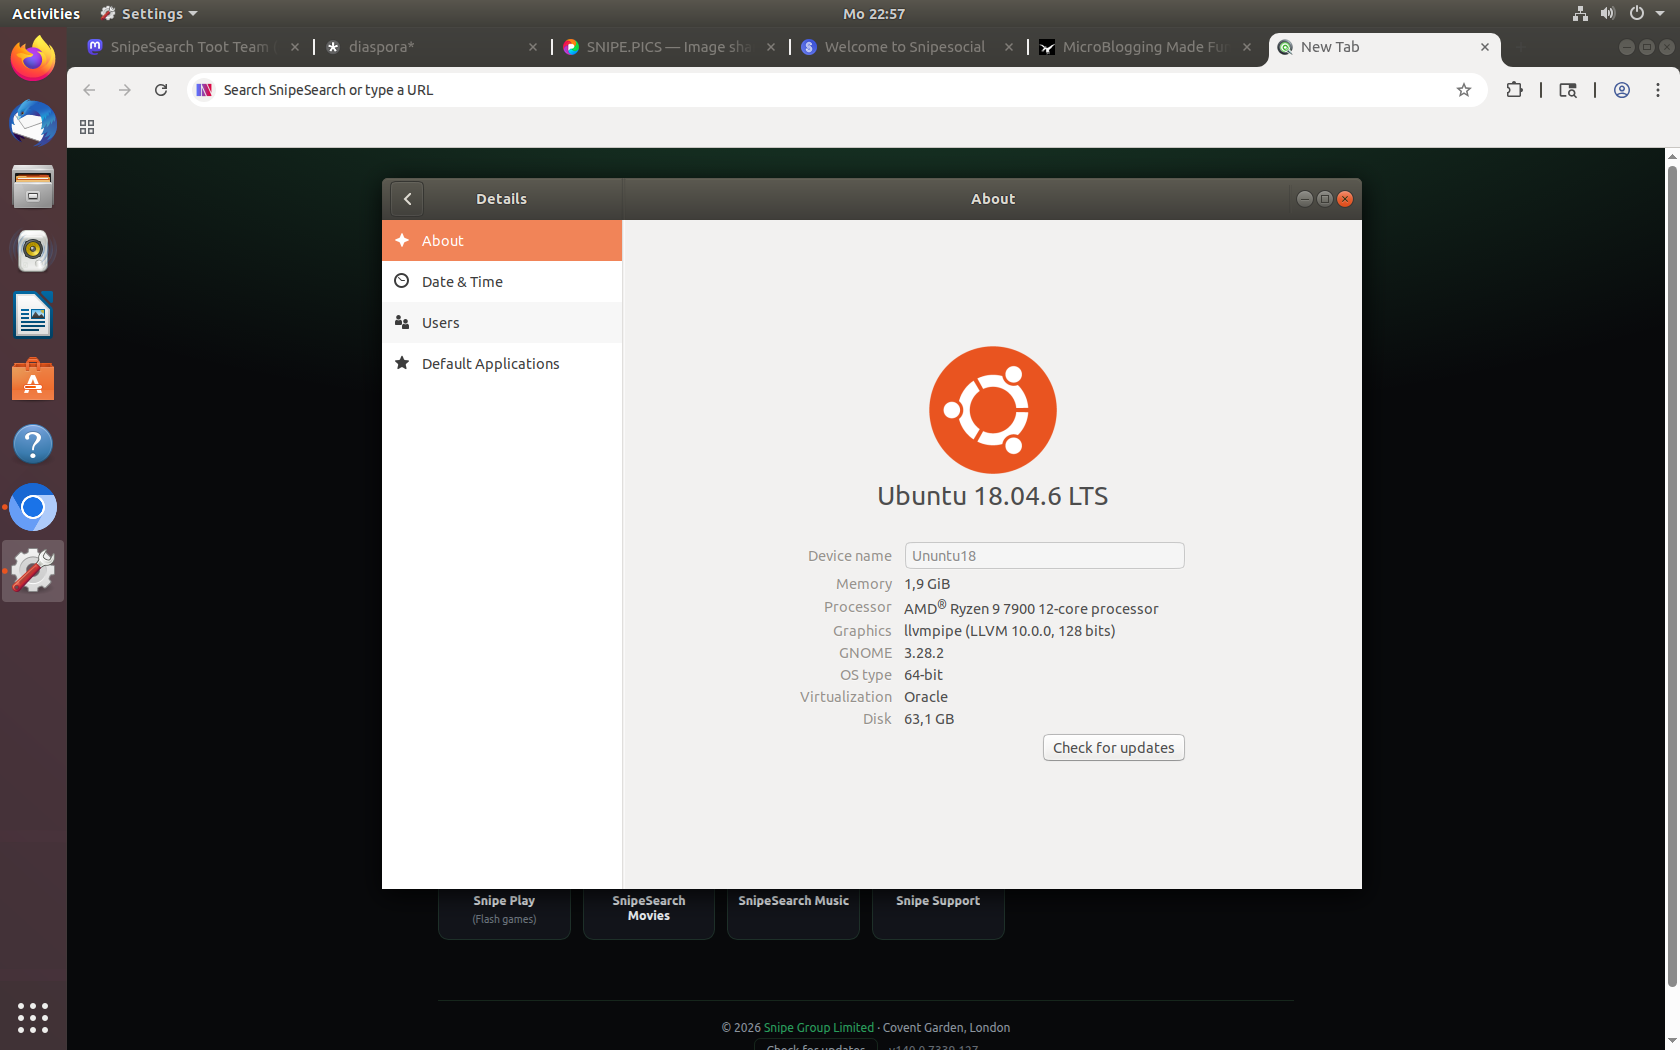Open network status icon in top bar

coord(1580,13)
